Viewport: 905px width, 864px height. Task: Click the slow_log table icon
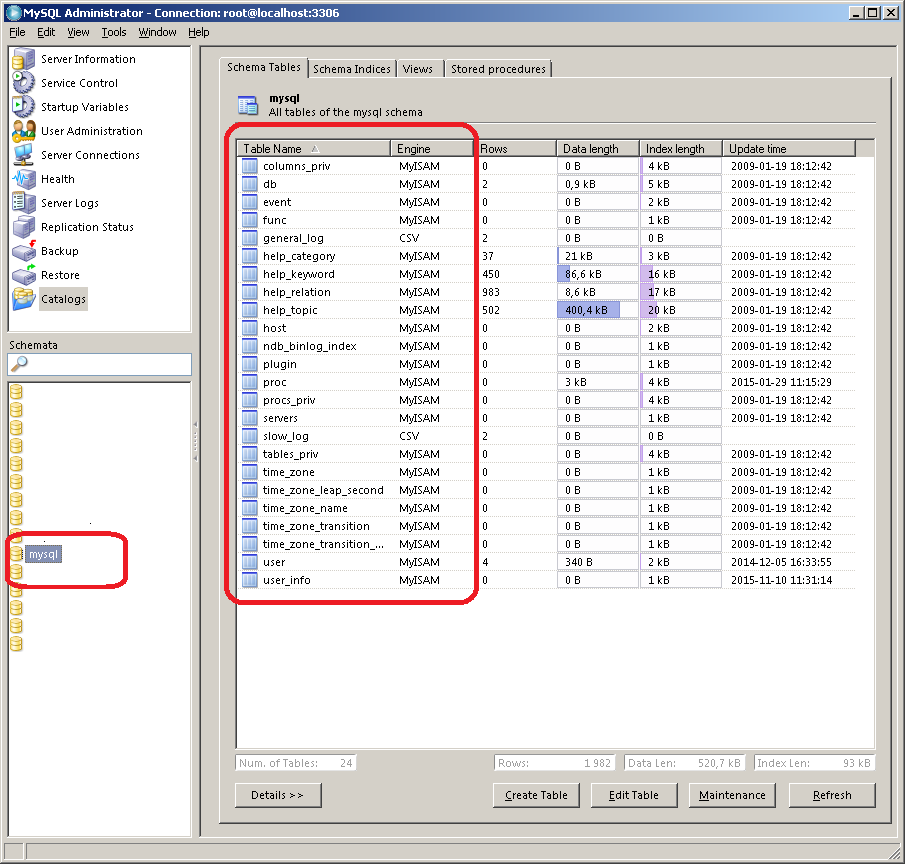point(249,436)
